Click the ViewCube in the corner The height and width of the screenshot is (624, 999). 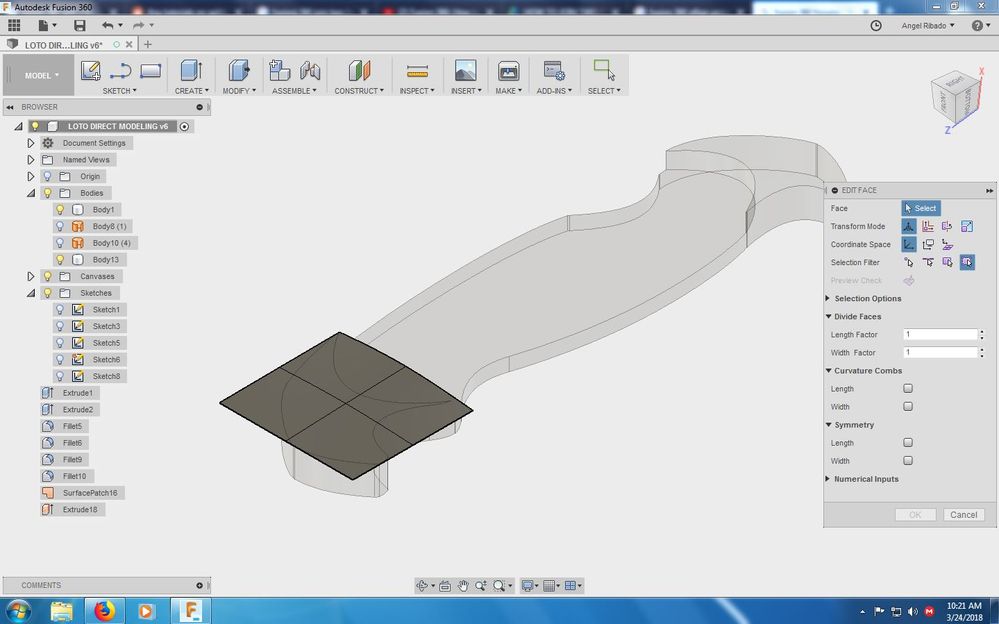pos(953,97)
